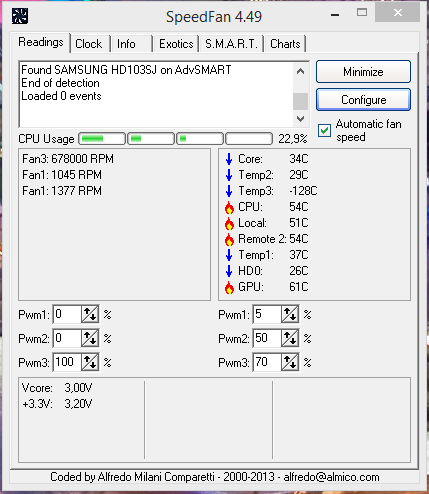Click the flame icon next to Remote 2
The image size is (429, 494).
(x=229, y=239)
